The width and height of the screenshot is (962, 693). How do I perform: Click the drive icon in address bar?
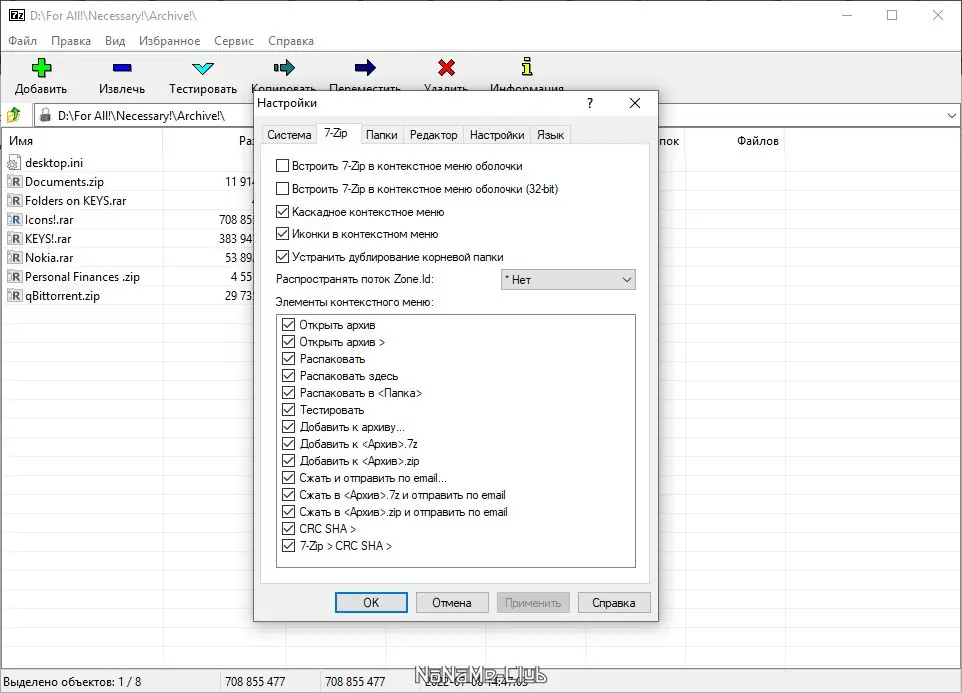click(45, 115)
